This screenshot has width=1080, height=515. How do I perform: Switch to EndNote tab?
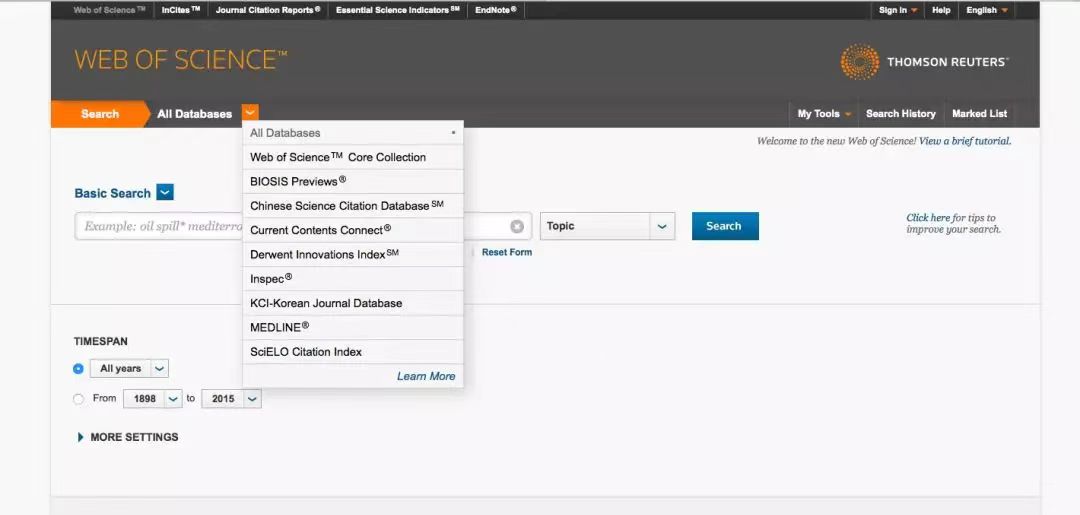click(496, 10)
